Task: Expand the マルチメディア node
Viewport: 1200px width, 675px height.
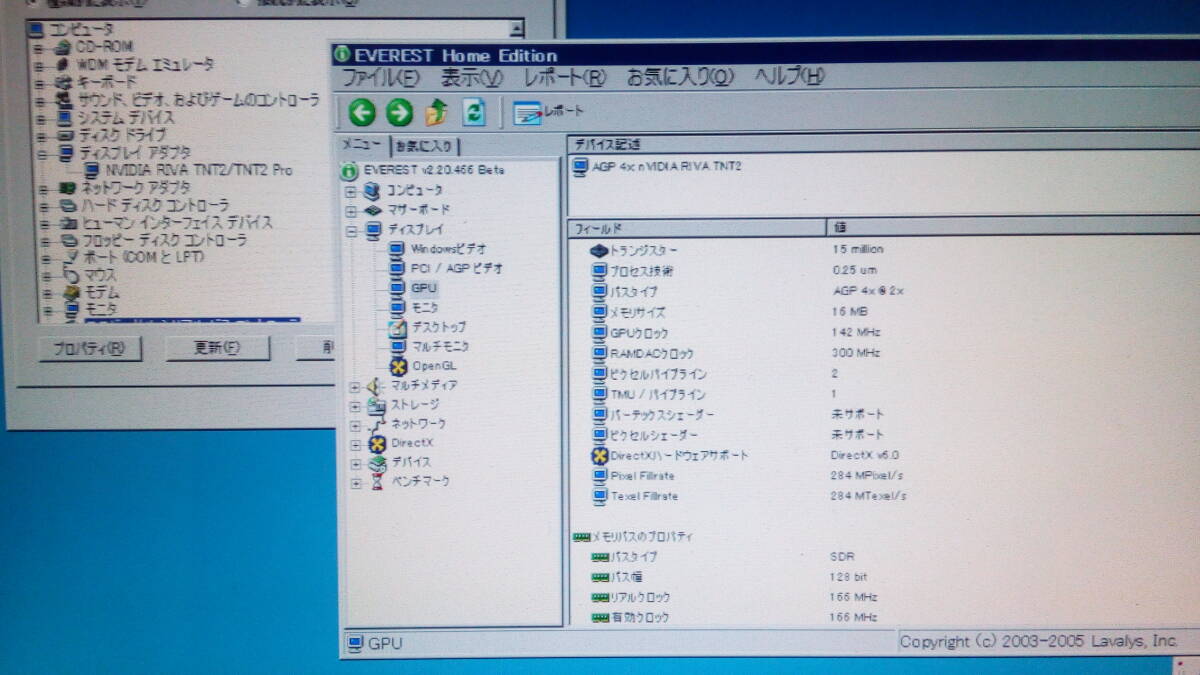Action: (356, 386)
